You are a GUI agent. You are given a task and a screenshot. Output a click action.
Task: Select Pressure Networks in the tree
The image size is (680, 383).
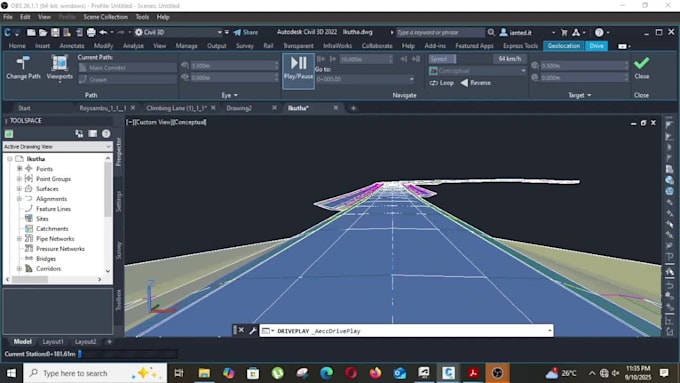(x=60, y=249)
